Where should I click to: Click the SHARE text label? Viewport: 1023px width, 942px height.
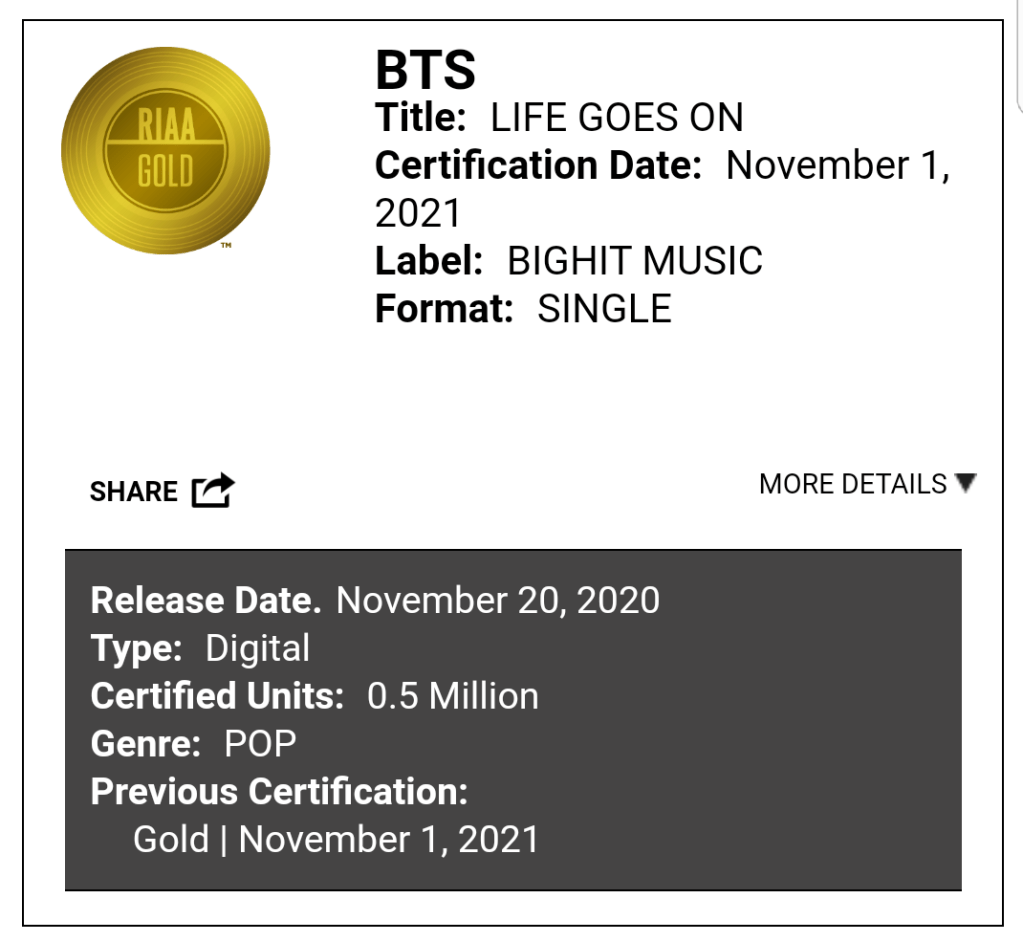[x=133, y=492]
